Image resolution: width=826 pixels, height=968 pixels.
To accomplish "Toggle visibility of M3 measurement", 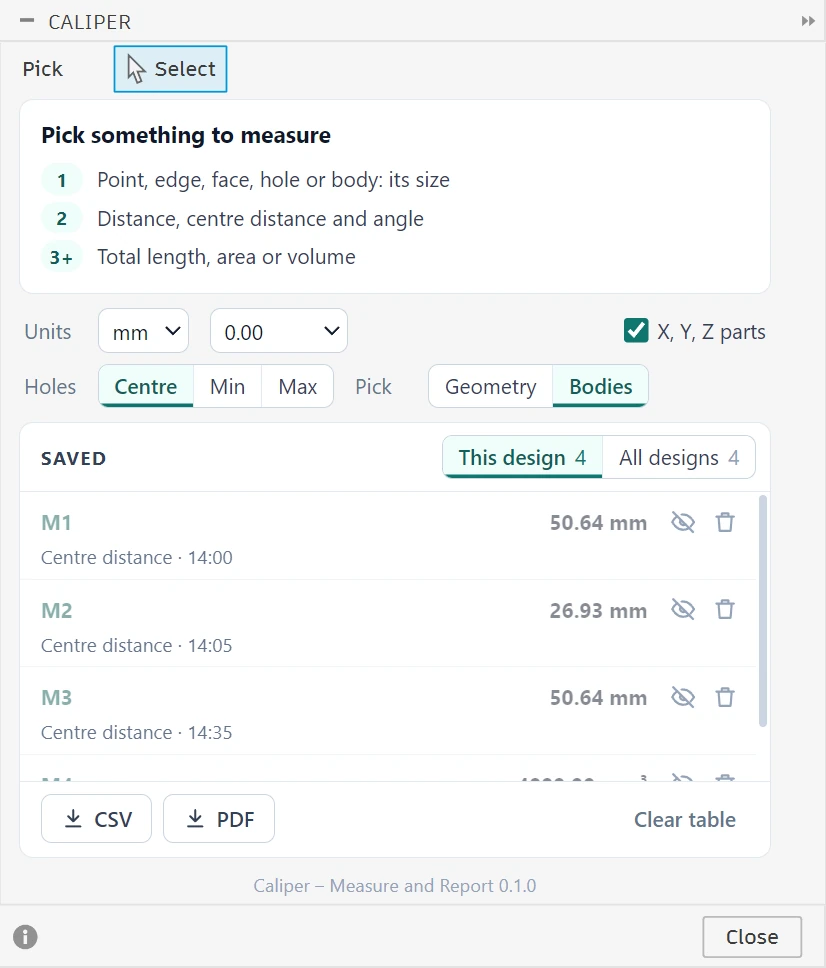I will pyautogui.click(x=683, y=698).
